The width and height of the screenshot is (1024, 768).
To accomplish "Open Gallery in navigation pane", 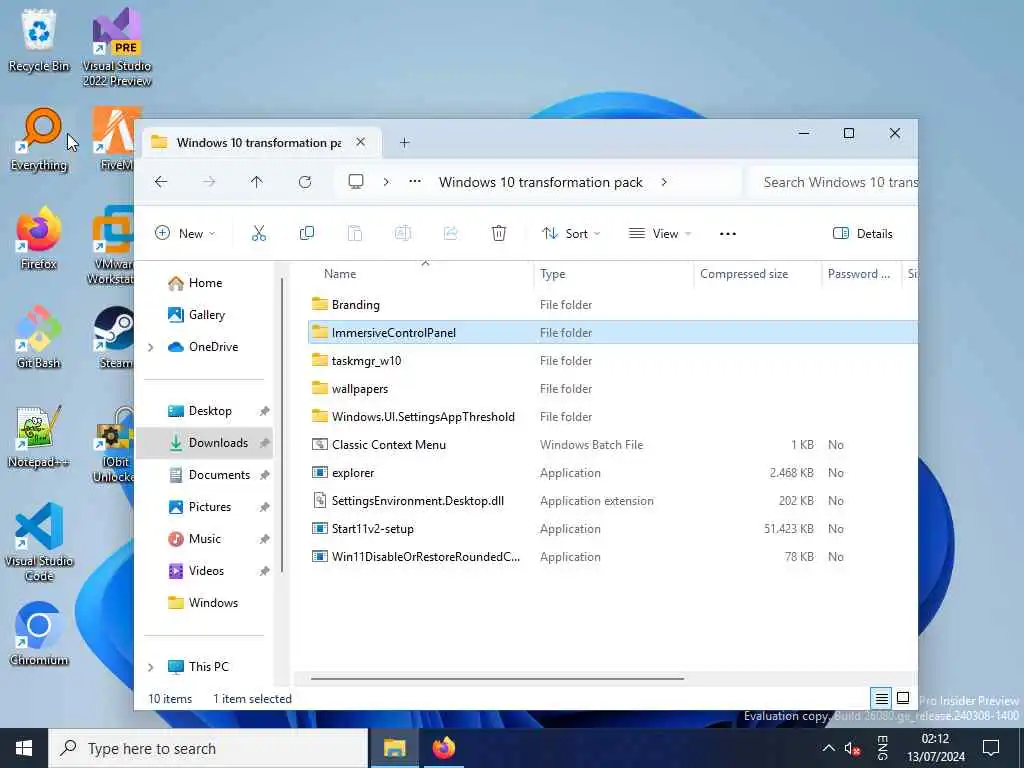I will pos(204,315).
